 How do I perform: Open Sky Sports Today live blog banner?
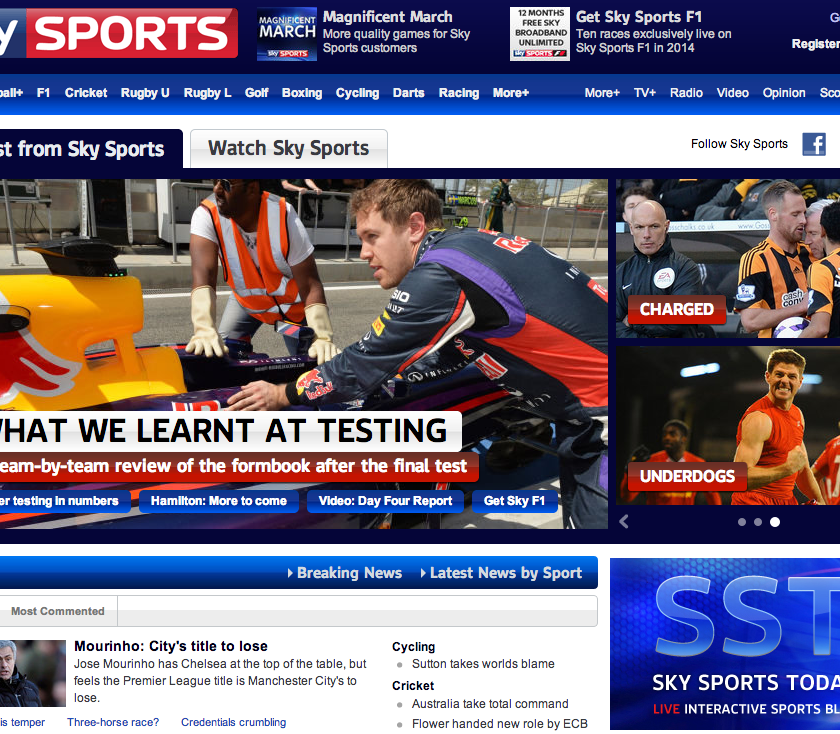pyautogui.click(x=725, y=644)
